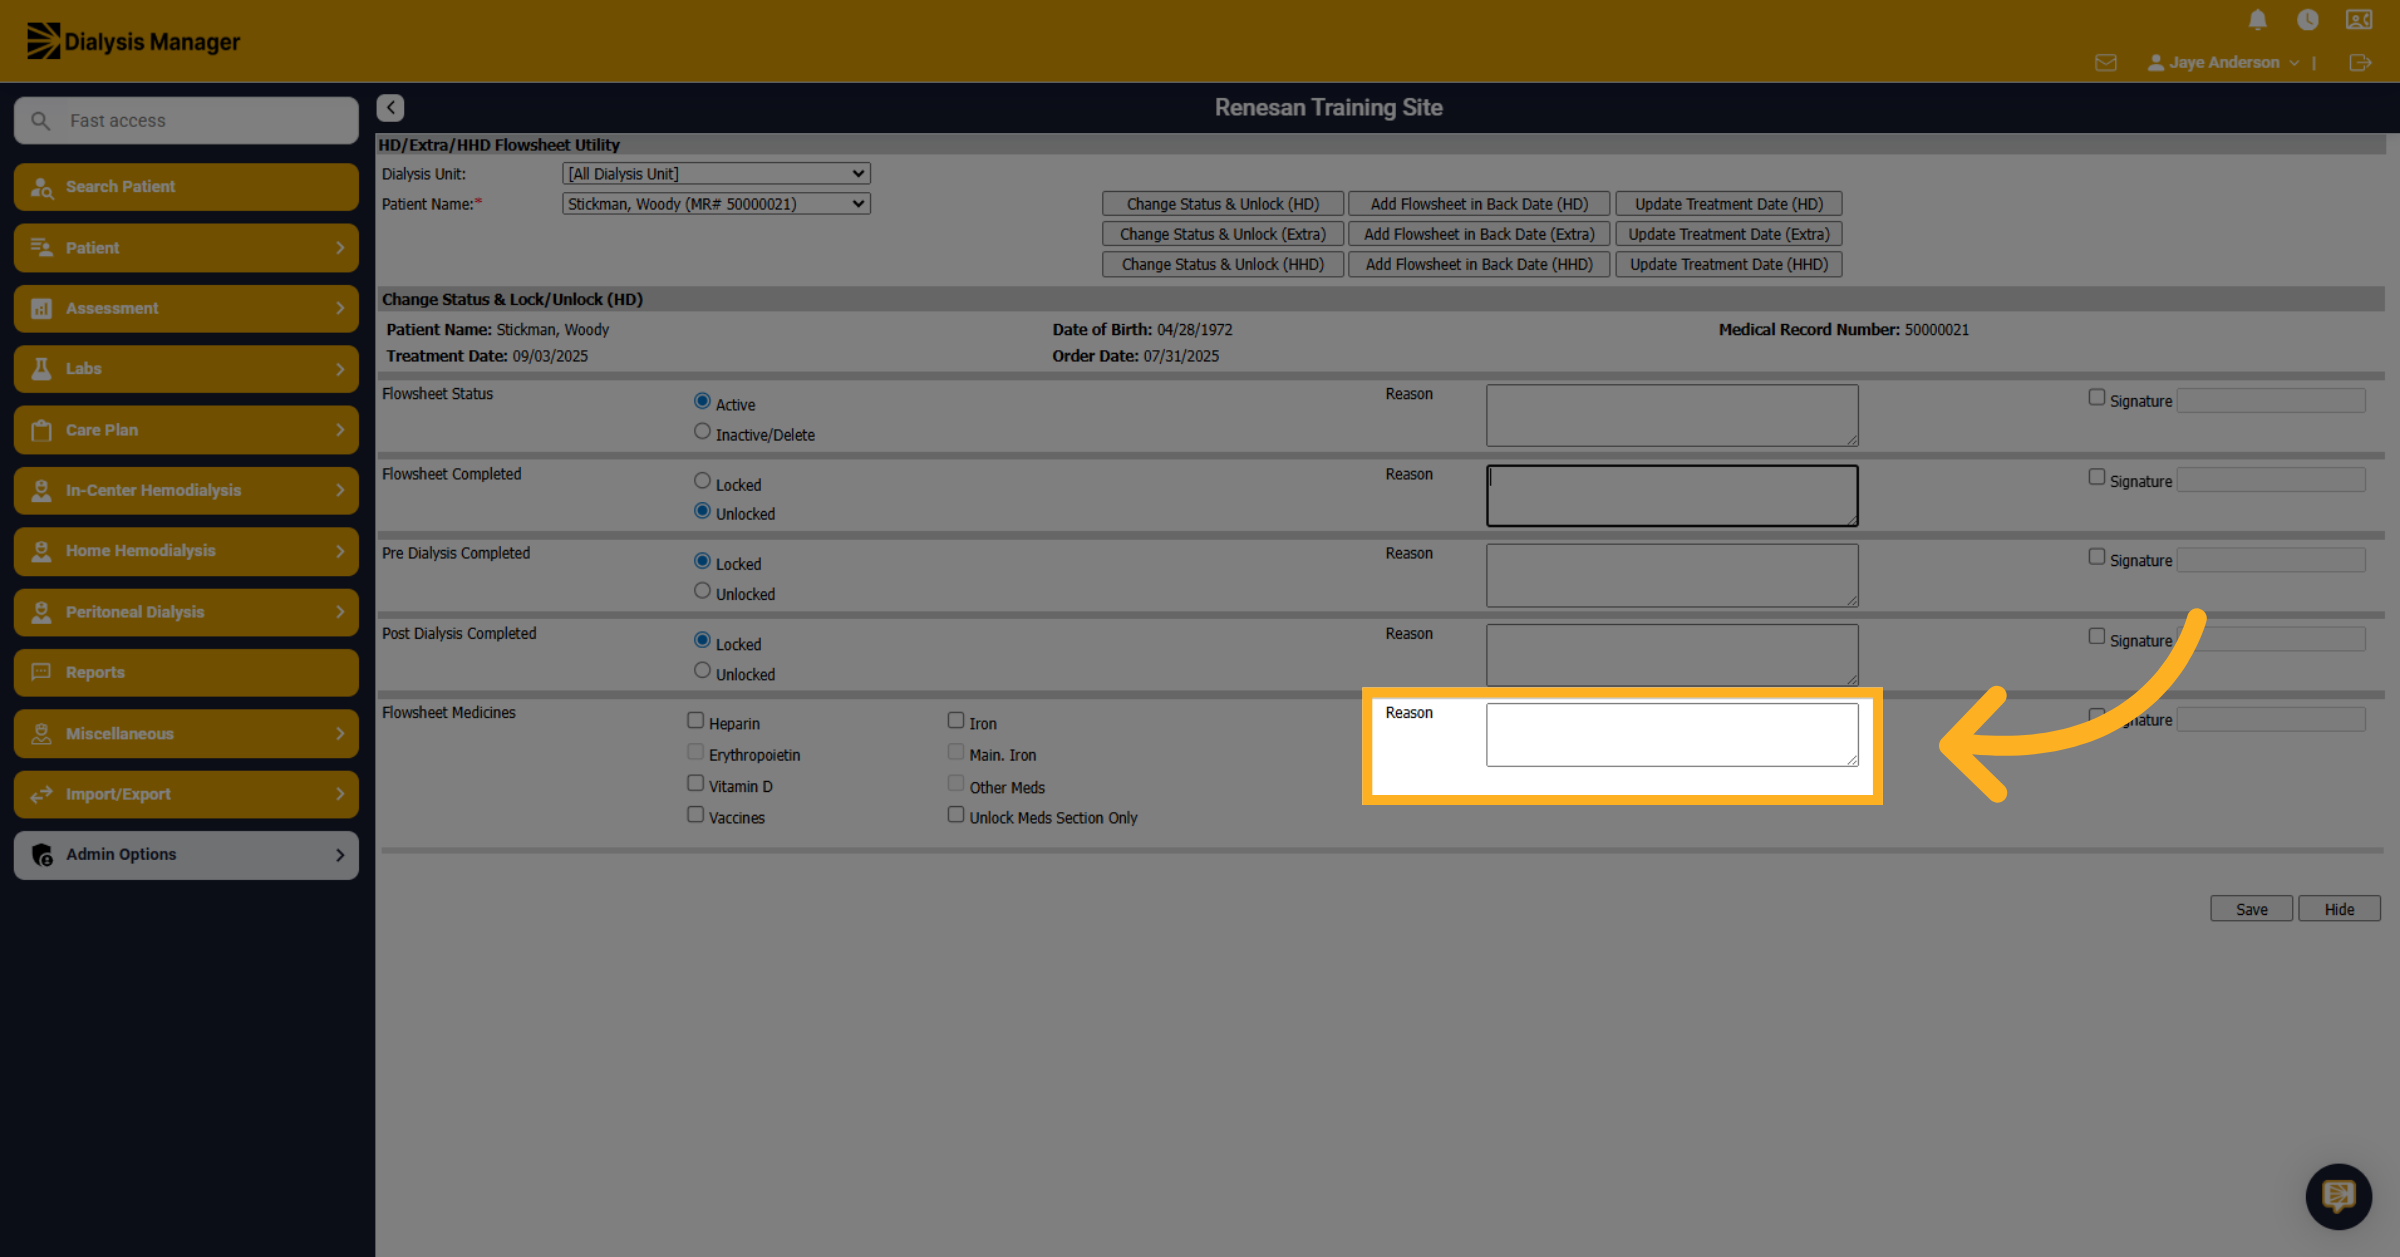
Task: Select Inactive/Delete flowsheet status
Action: 702,432
